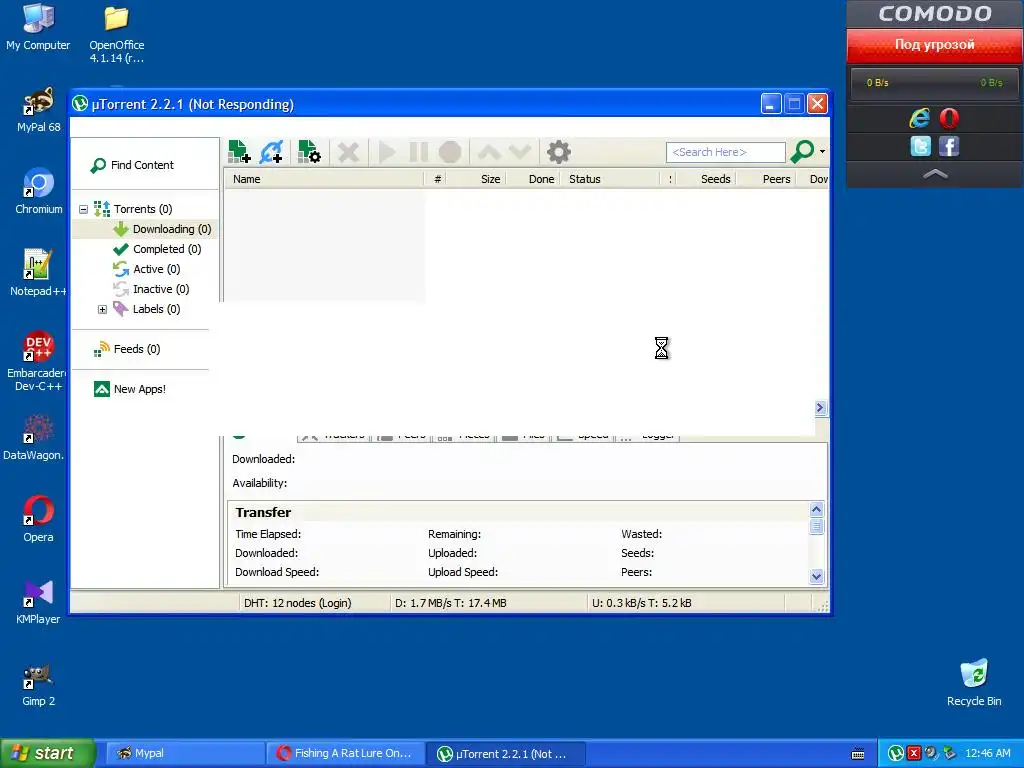
Task: Open New Apps! in sidebar
Action: 130,389
